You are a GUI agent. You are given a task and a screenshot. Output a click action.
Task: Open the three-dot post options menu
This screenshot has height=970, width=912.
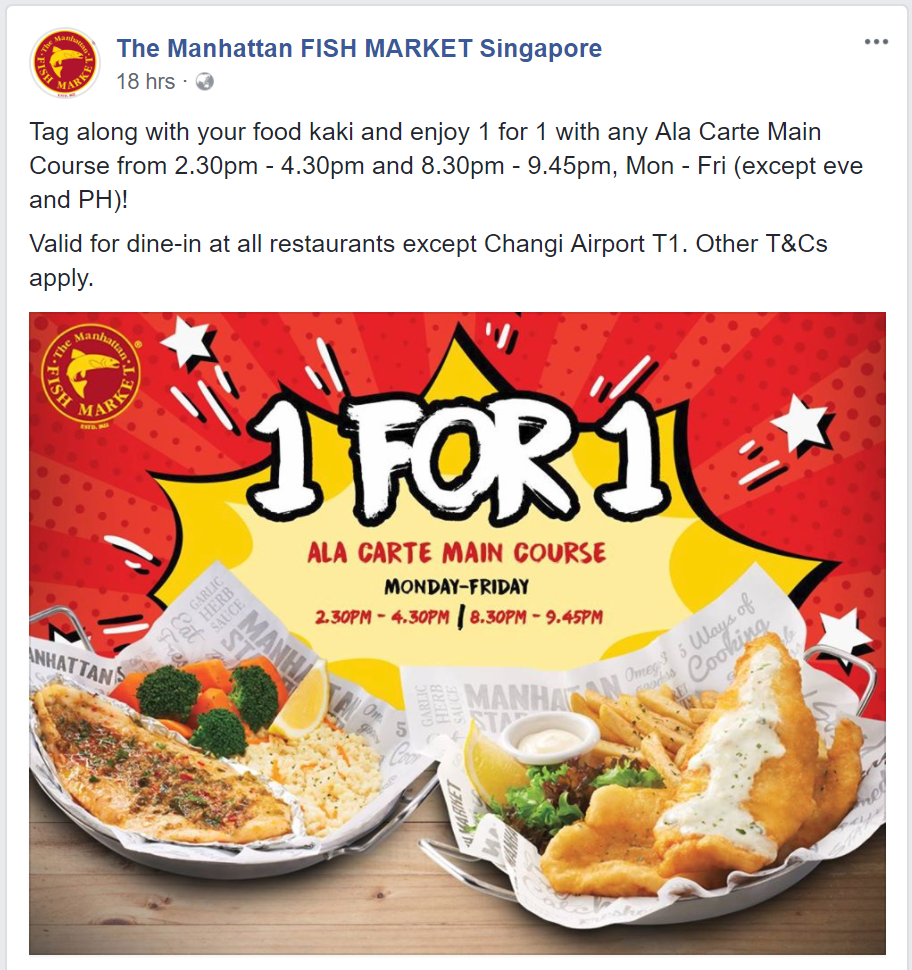point(876,42)
